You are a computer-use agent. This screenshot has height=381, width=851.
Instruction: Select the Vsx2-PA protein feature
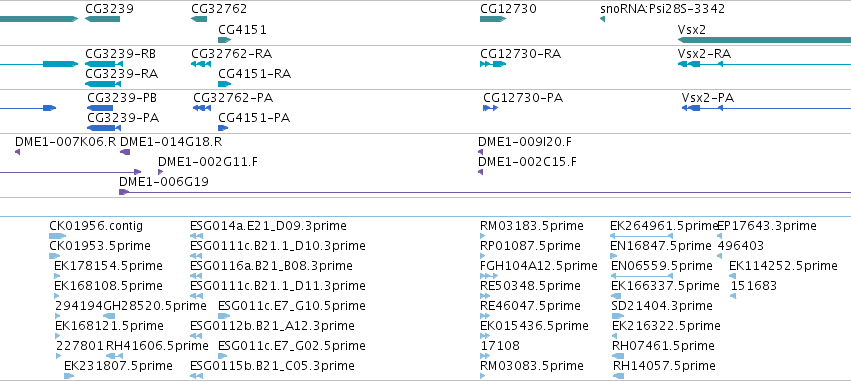[x=766, y=108]
